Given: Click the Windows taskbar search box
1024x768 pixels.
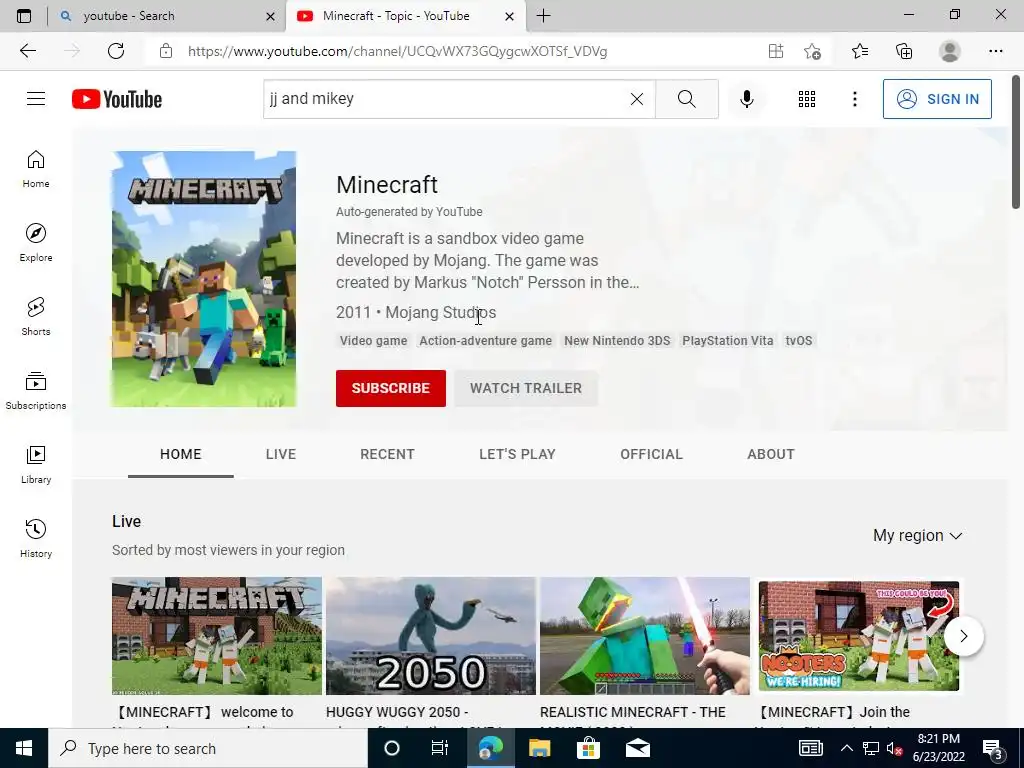Looking at the screenshot, I should tap(208, 748).
